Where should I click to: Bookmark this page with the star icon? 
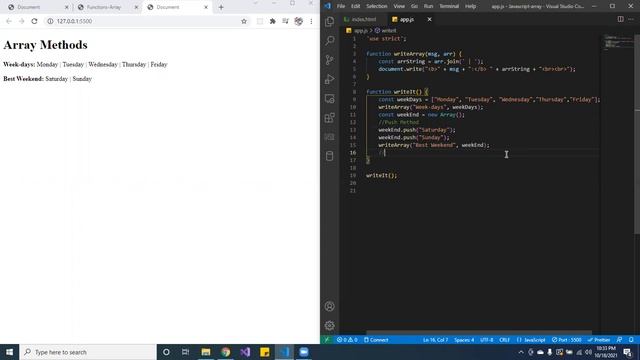tap(244, 21)
